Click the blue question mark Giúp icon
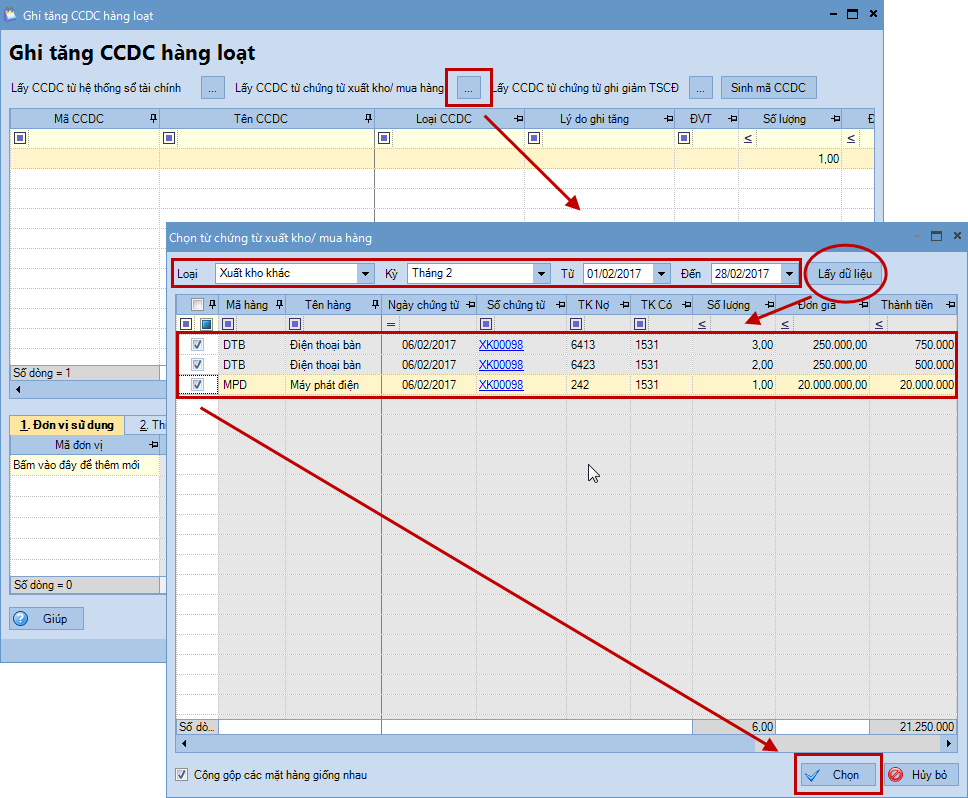 (x=21, y=619)
